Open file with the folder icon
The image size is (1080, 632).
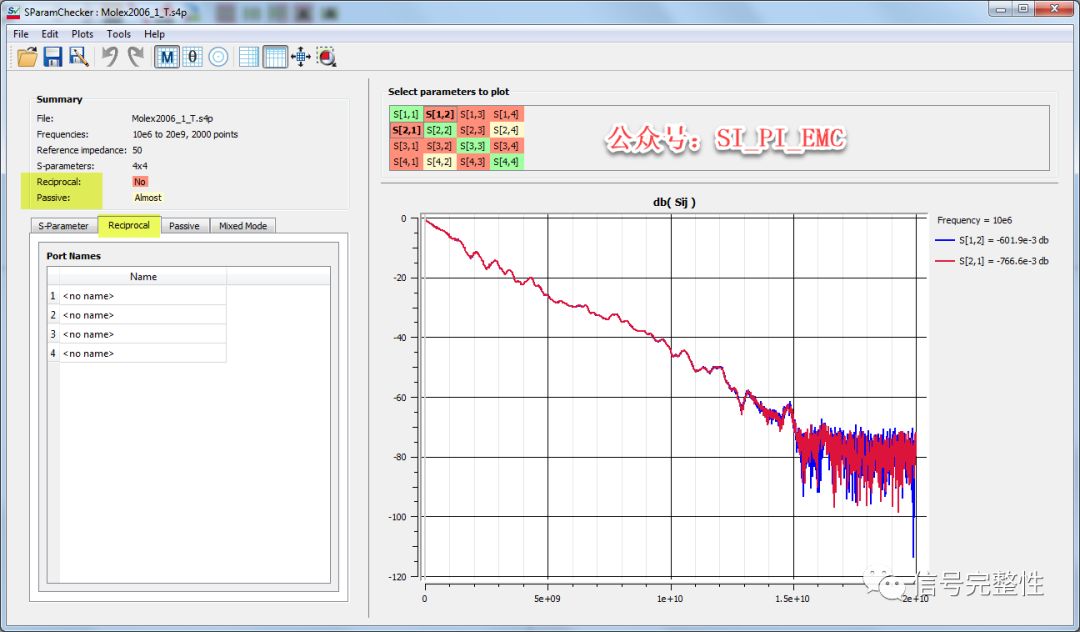[x=27, y=56]
